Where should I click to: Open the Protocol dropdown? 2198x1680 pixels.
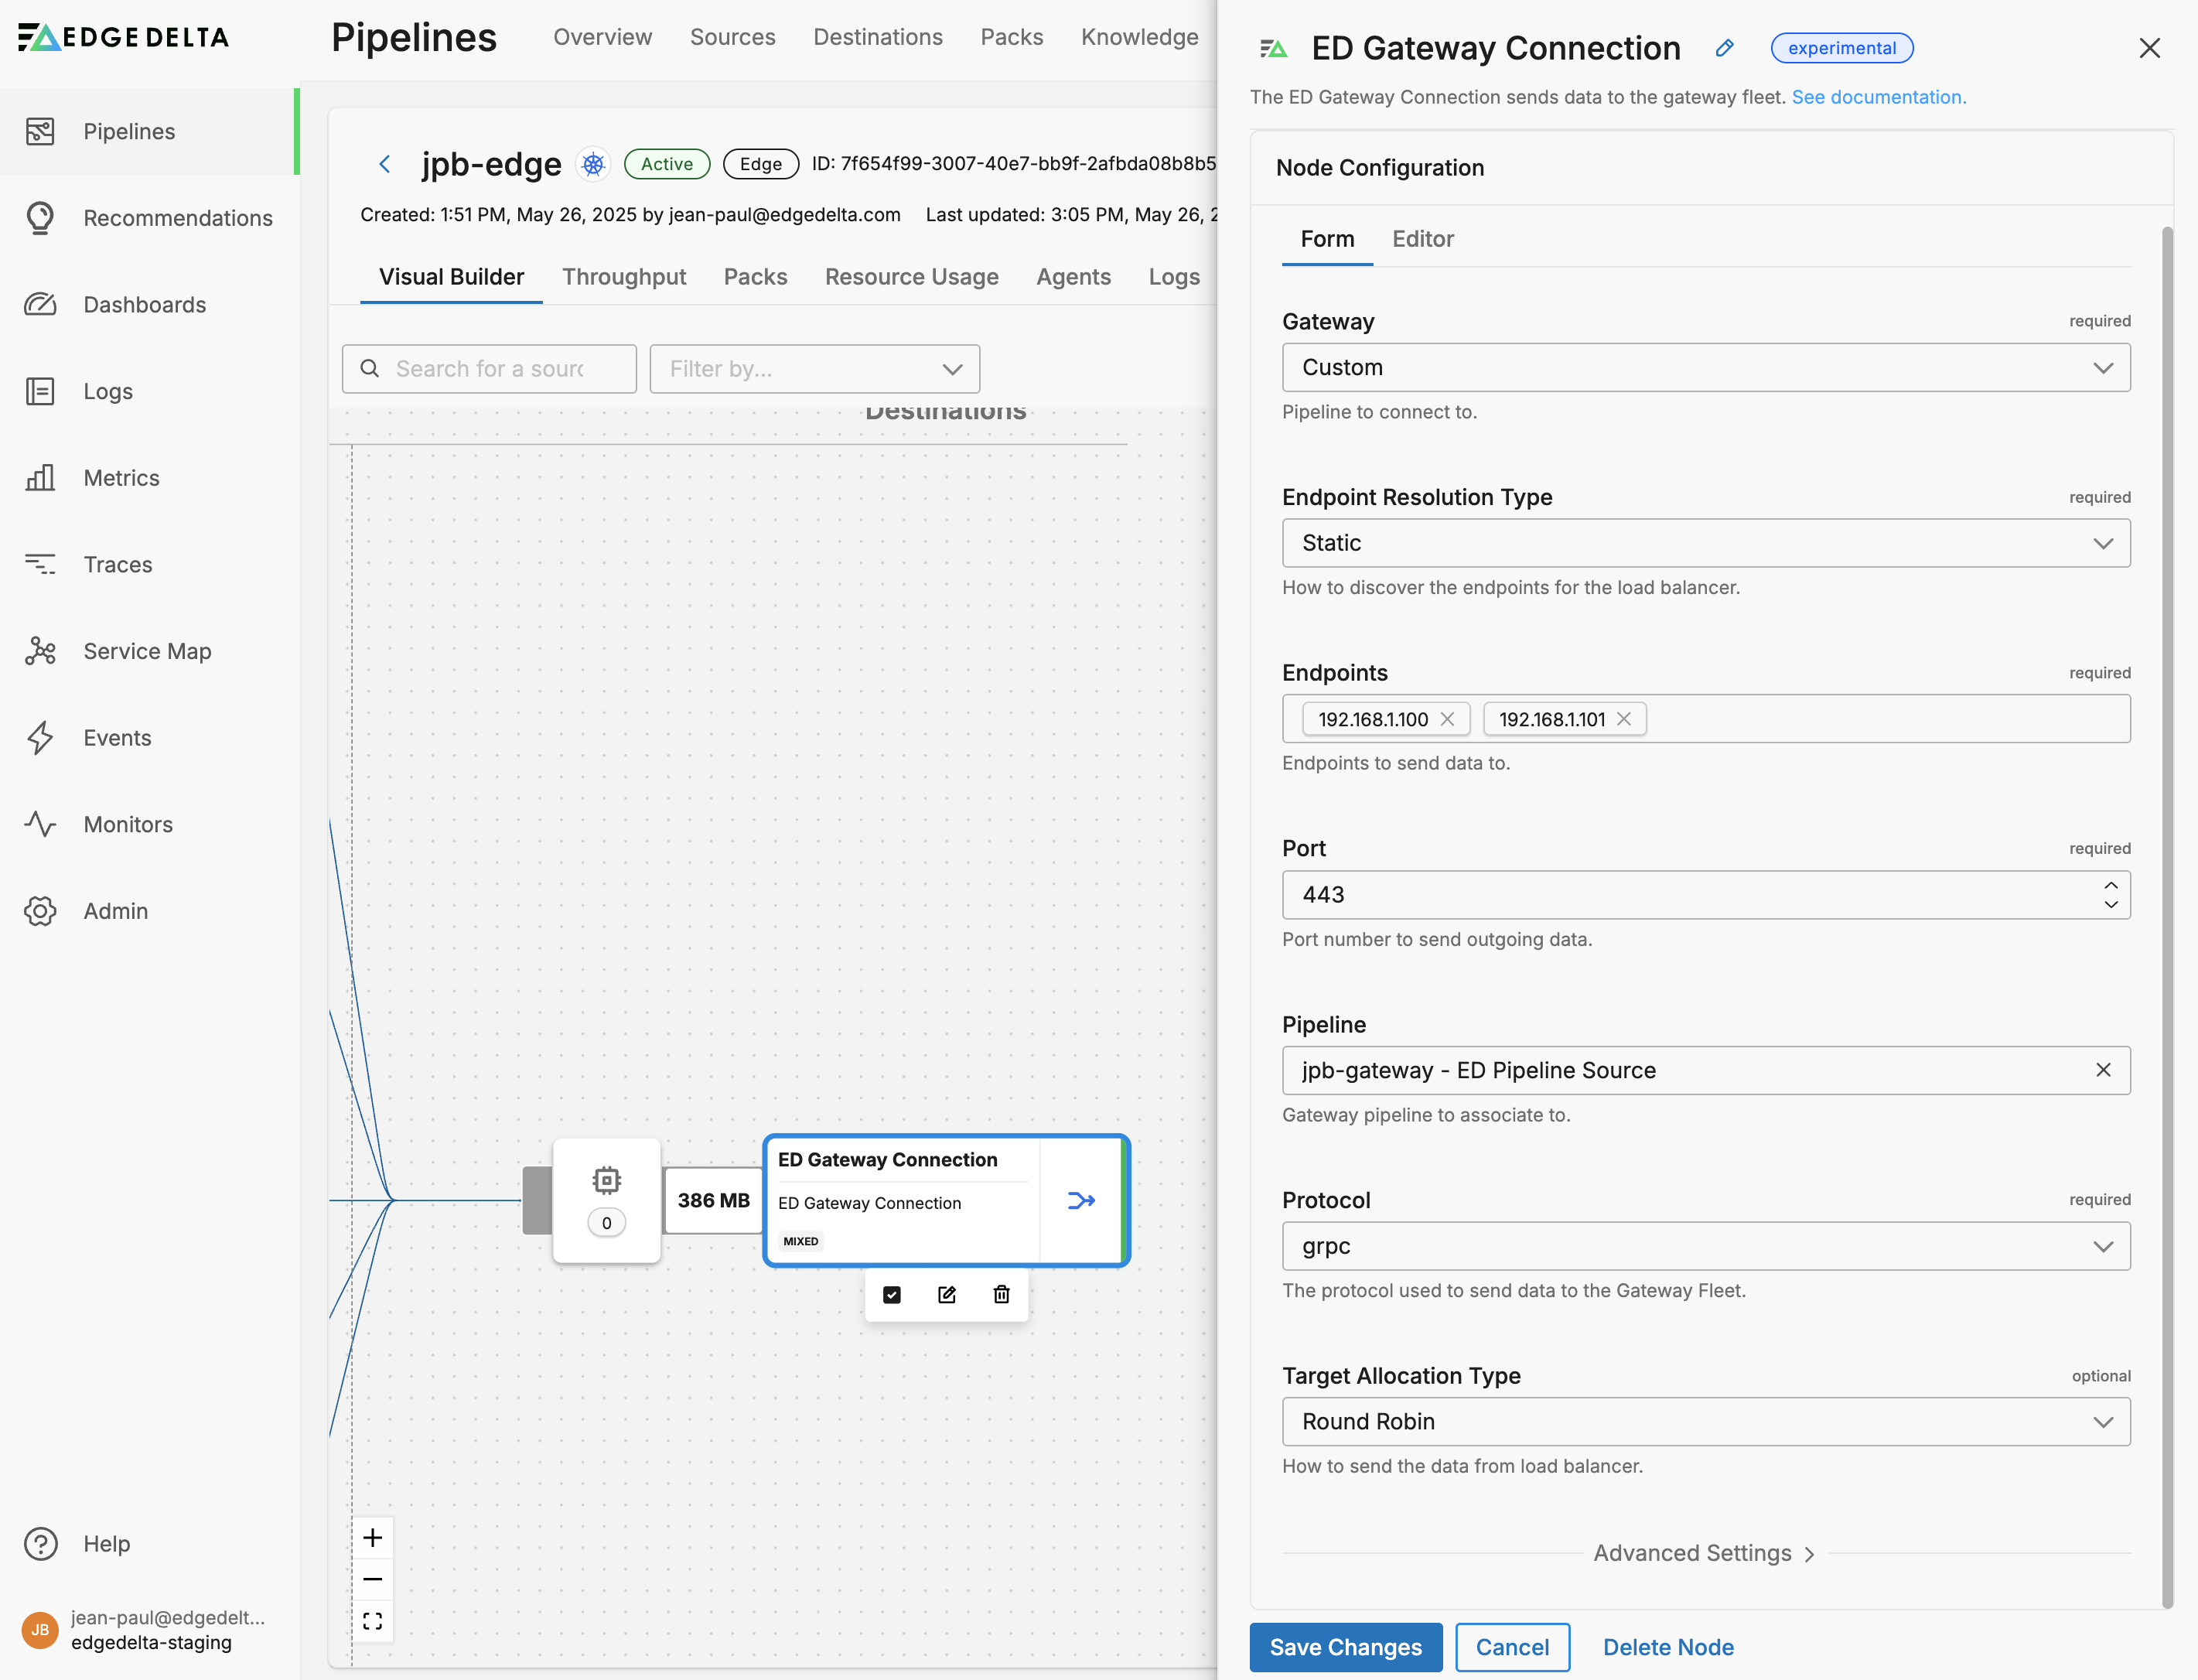point(1706,1246)
